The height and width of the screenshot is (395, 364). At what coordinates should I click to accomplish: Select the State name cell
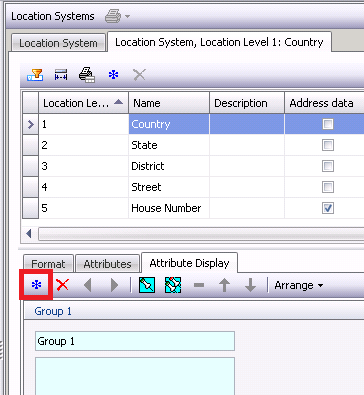tap(169, 145)
